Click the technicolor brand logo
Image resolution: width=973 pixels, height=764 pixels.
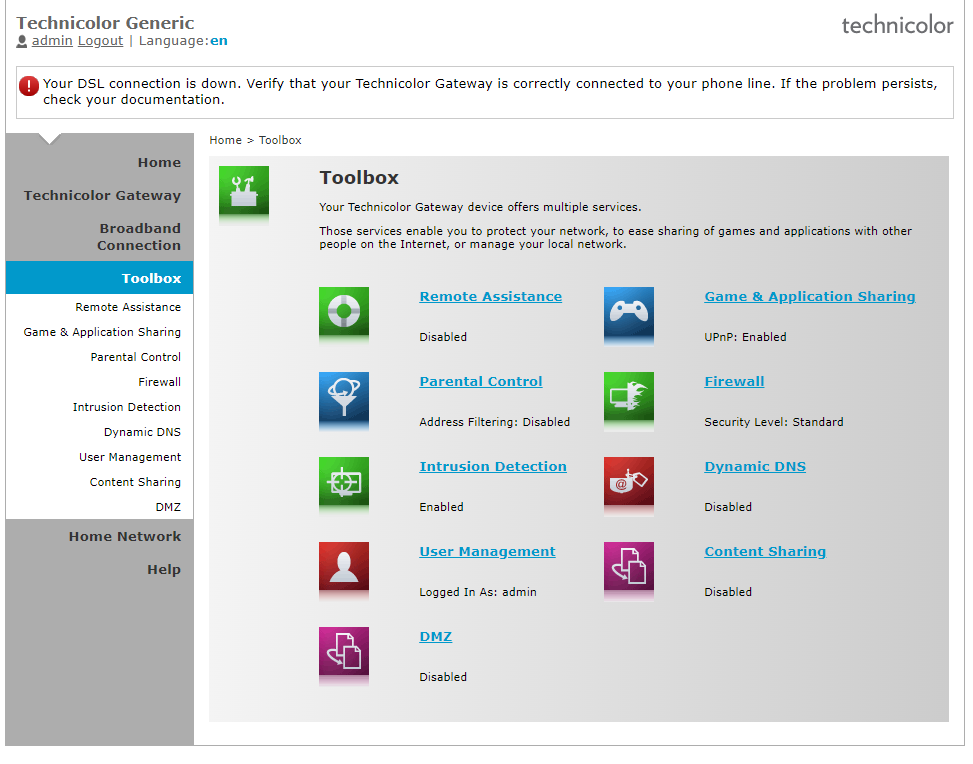897,25
